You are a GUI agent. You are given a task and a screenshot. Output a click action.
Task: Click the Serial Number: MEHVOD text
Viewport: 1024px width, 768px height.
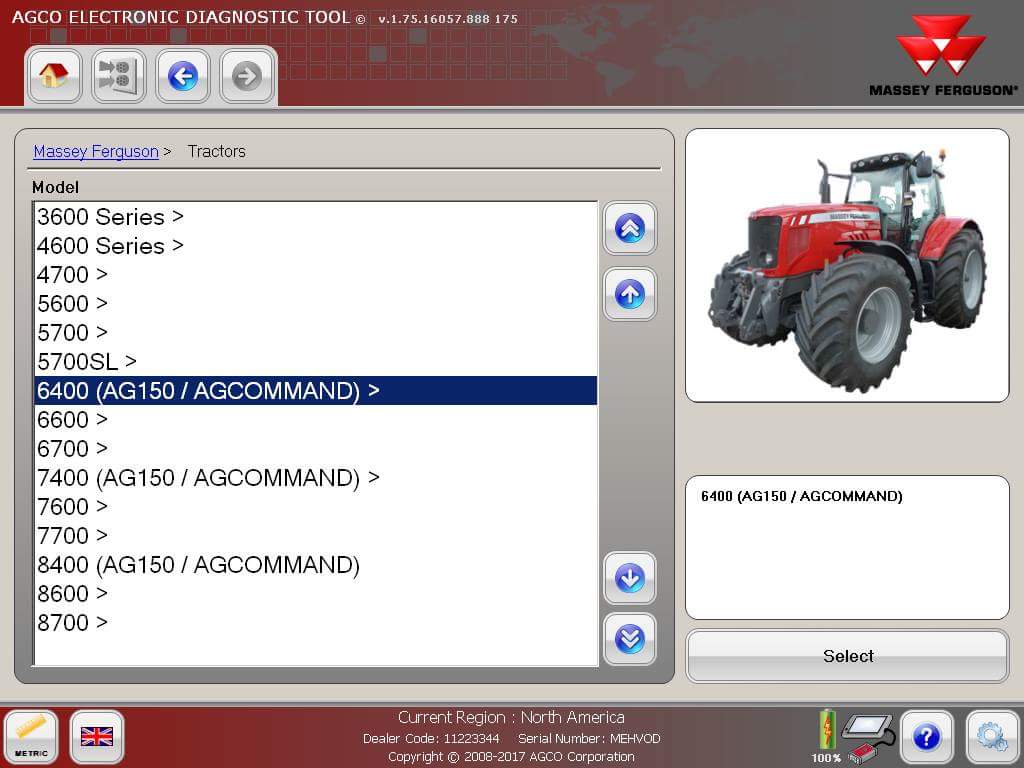click(x=589, y=739)
